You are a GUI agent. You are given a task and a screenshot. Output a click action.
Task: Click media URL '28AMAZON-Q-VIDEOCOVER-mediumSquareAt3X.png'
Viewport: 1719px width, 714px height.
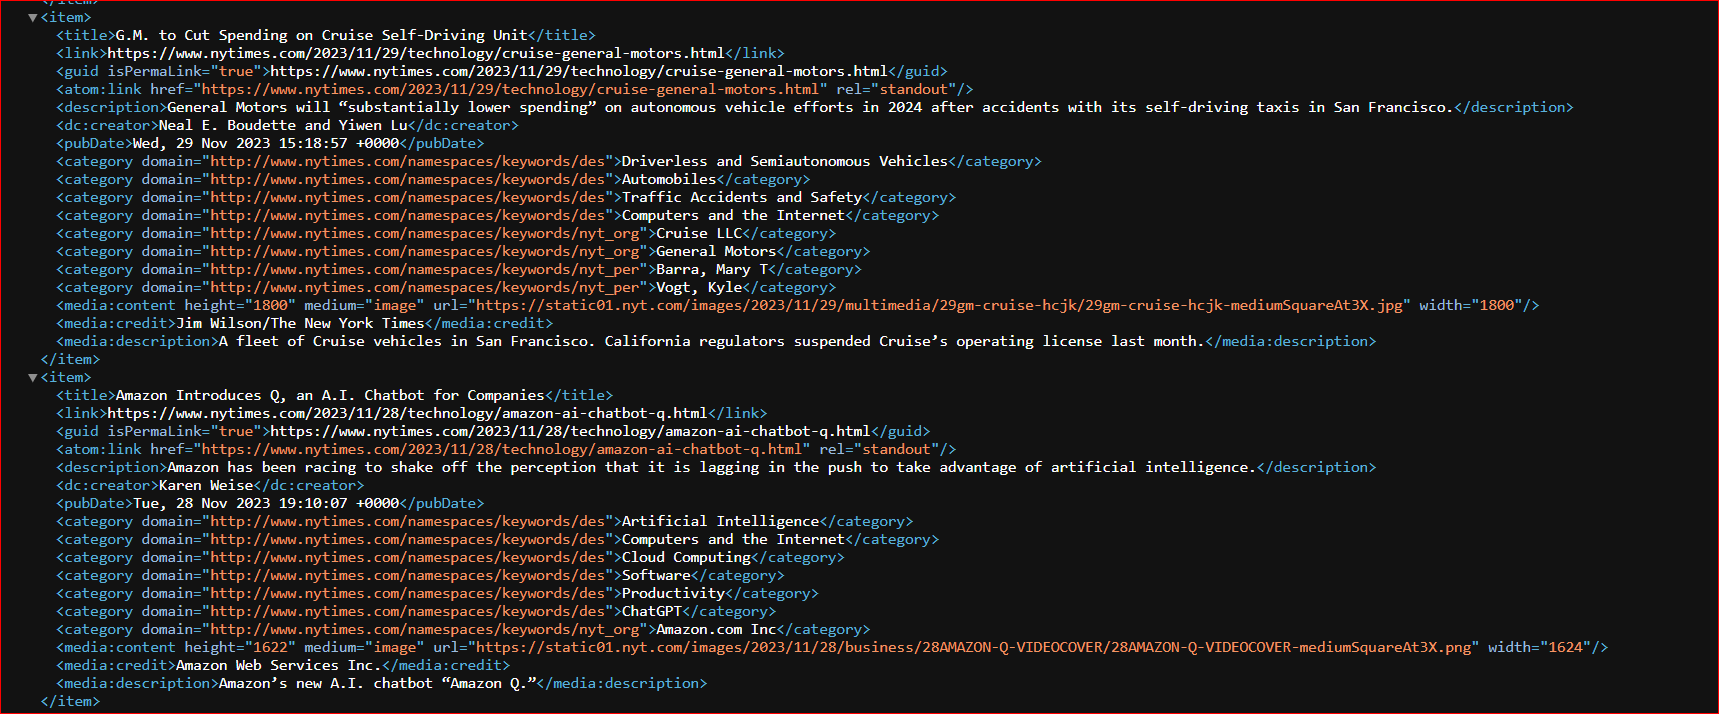click(x=974, y=647)
